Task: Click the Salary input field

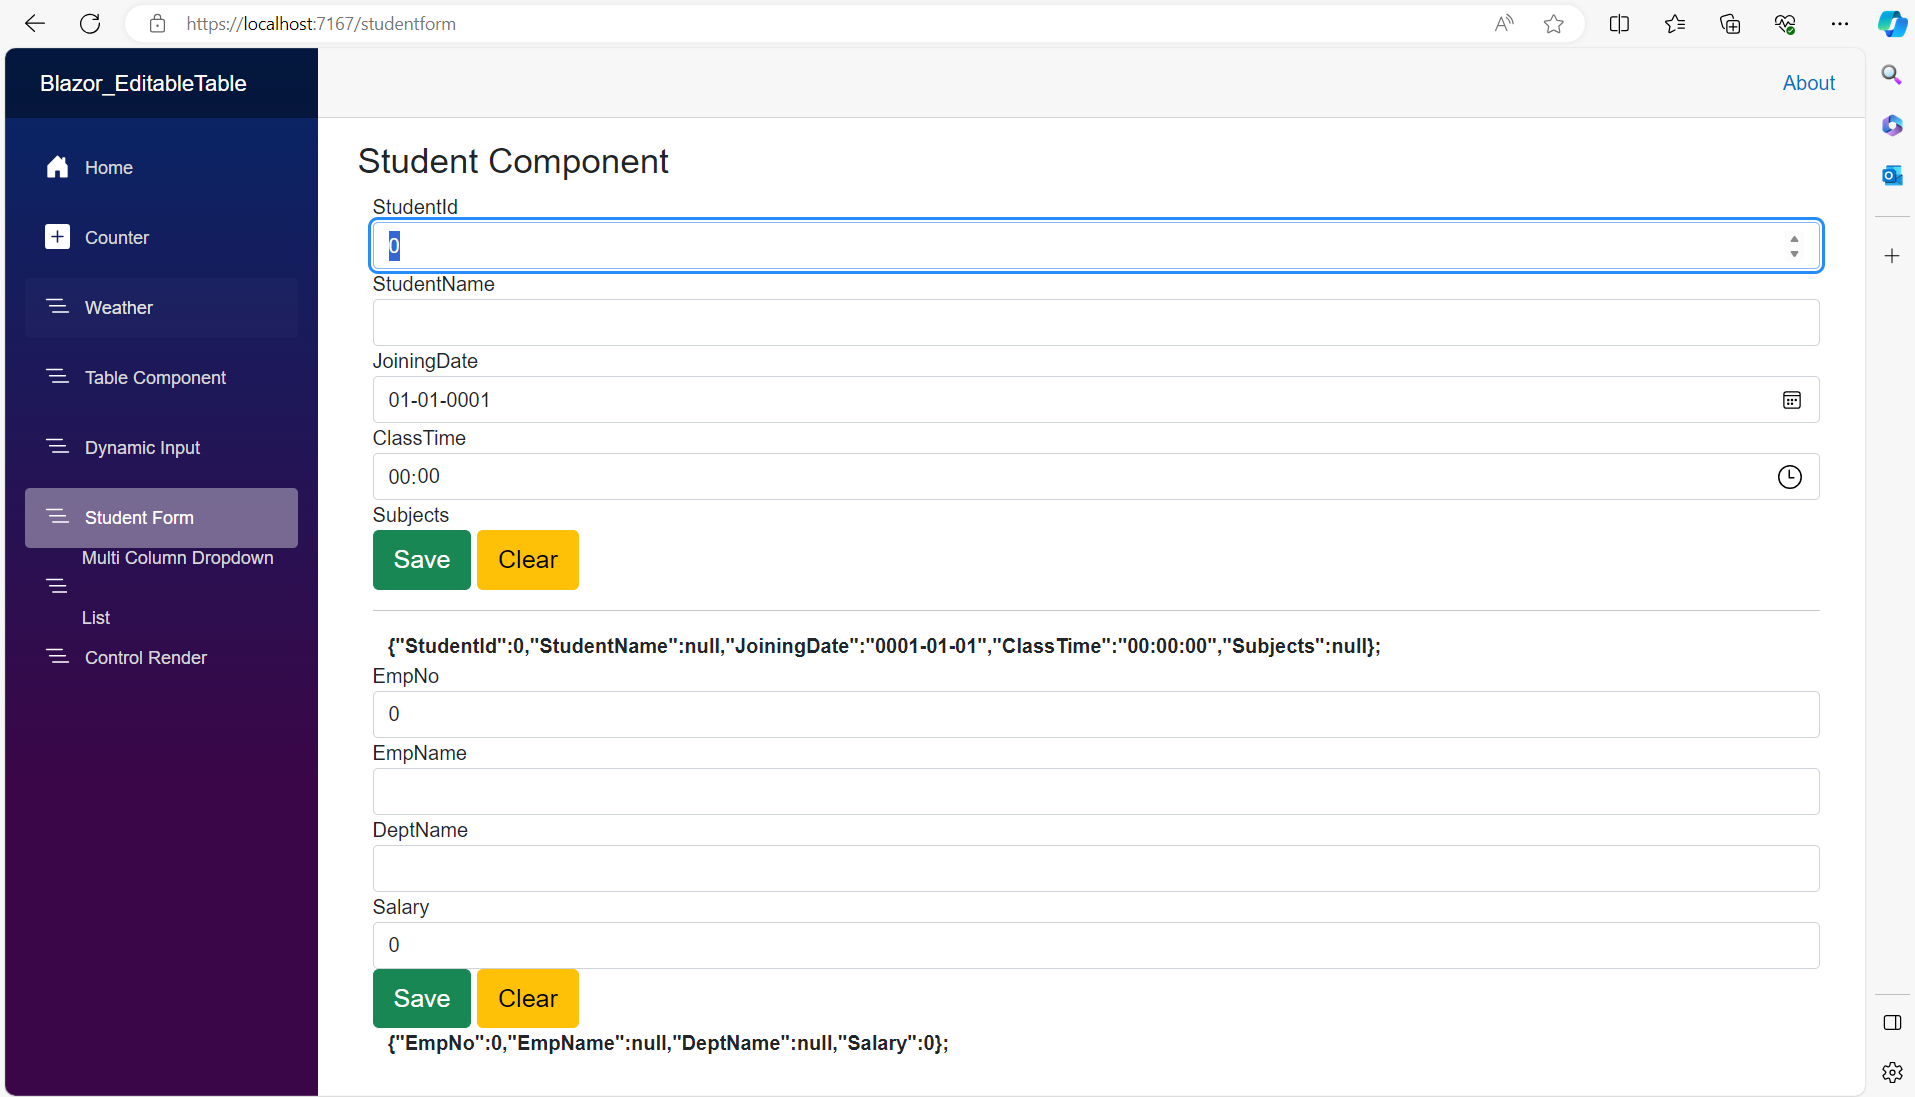Action: 1095,946
